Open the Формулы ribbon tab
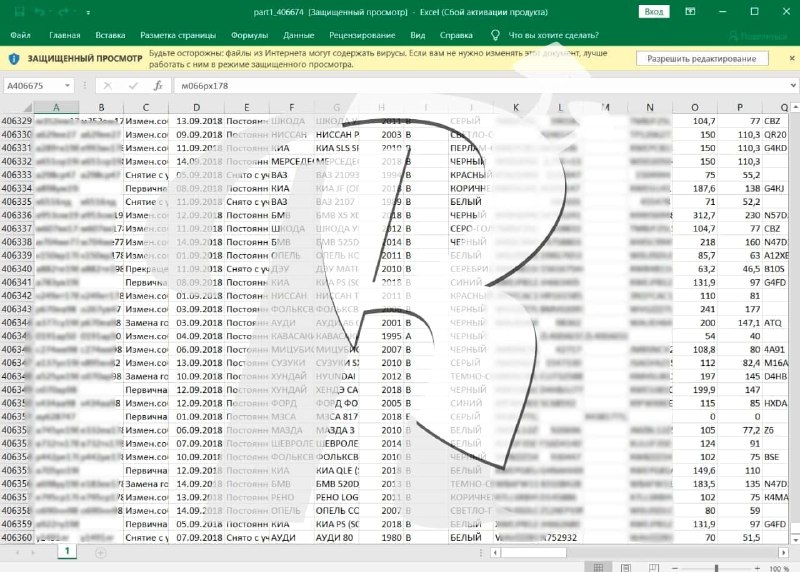 point(249,35)
